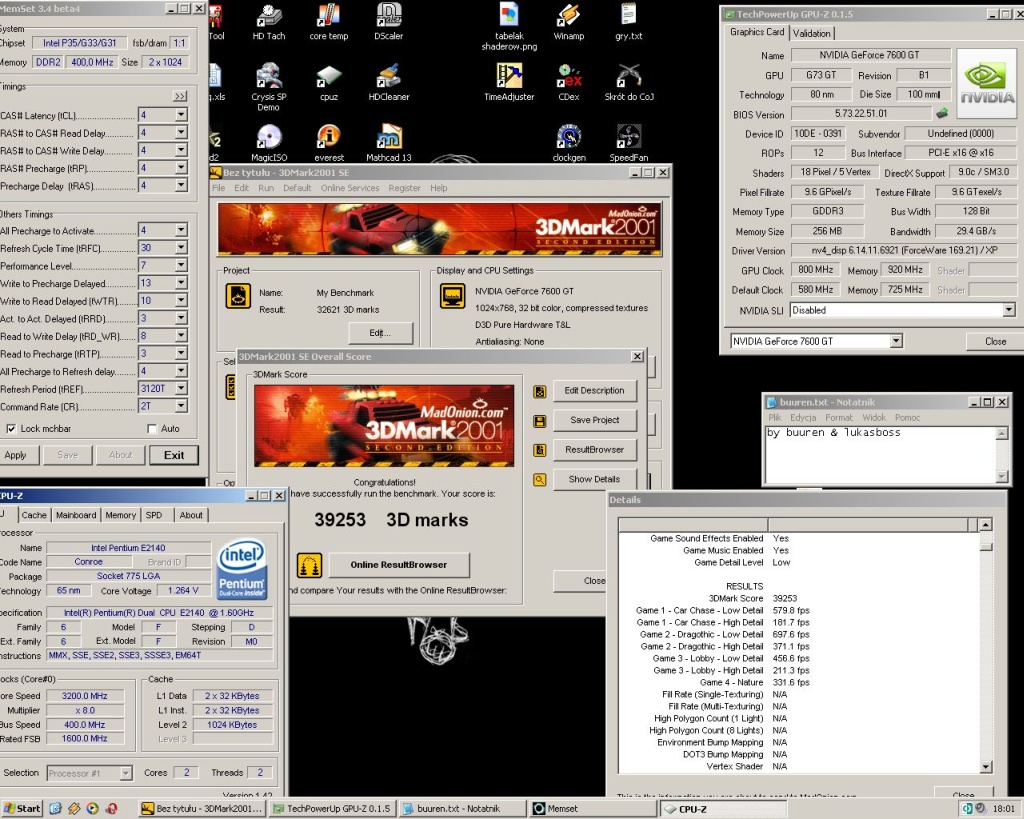This screenshot has height=819, width=1024.
Task: Click the Close button in GPU-Z
Action: coord(995,341)
